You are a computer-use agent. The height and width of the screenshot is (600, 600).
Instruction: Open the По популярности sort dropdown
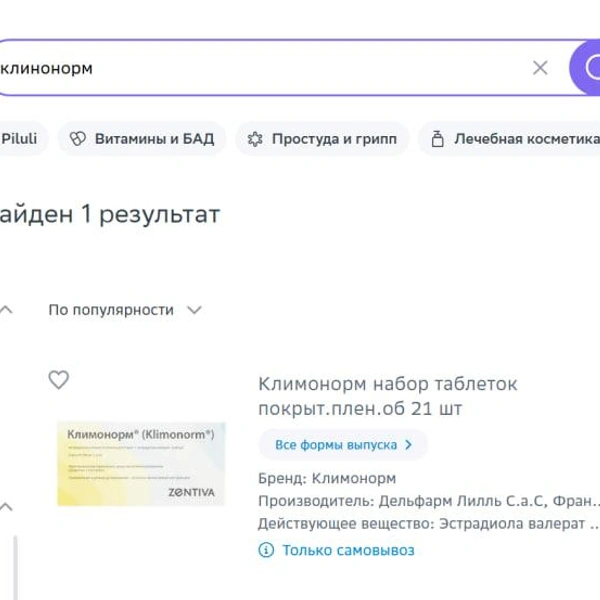point(125,310)
